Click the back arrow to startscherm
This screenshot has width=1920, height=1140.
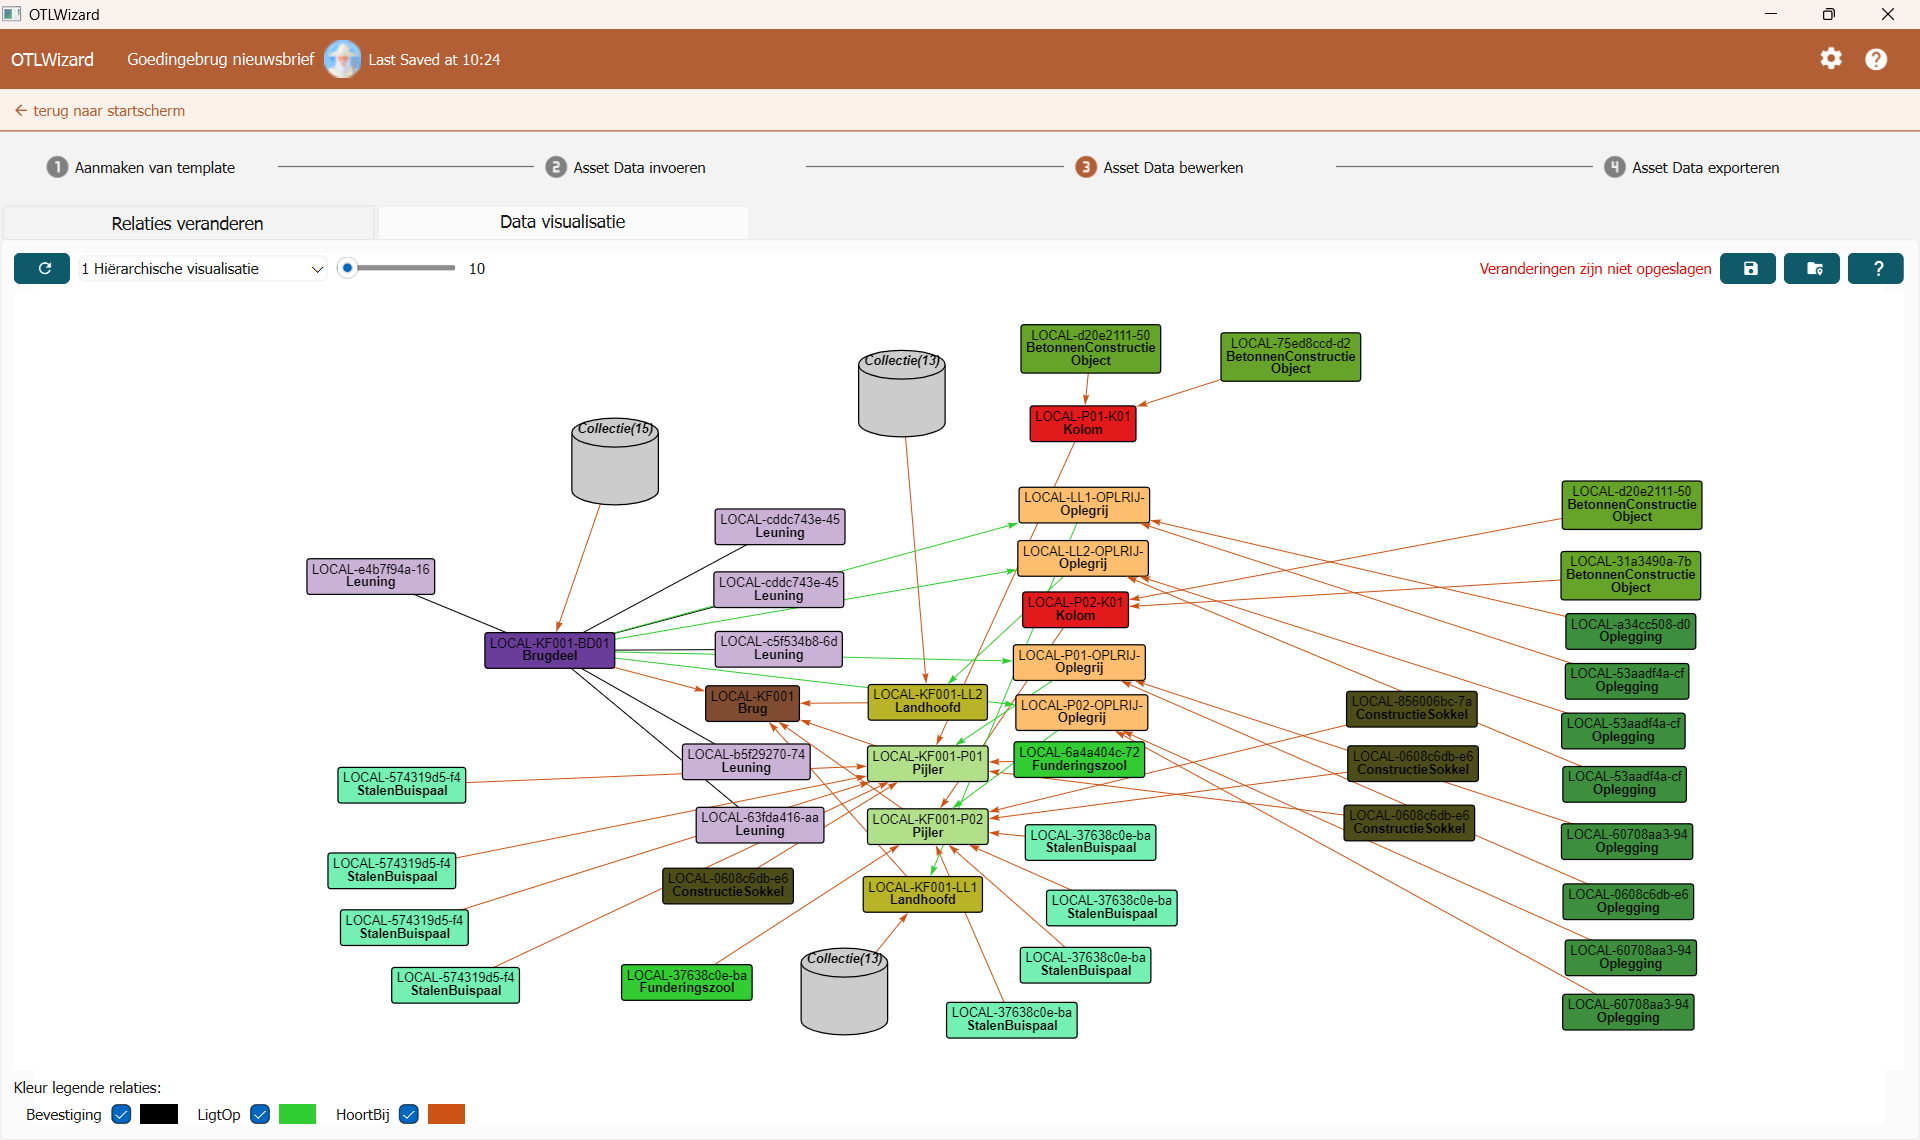tap(21, 111)
